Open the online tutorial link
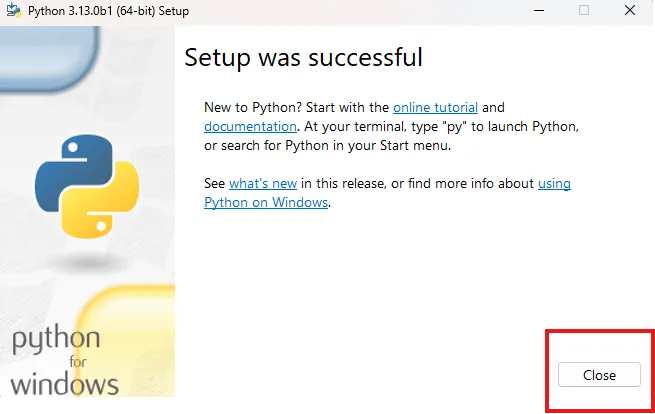 click(x=435, y=107)
